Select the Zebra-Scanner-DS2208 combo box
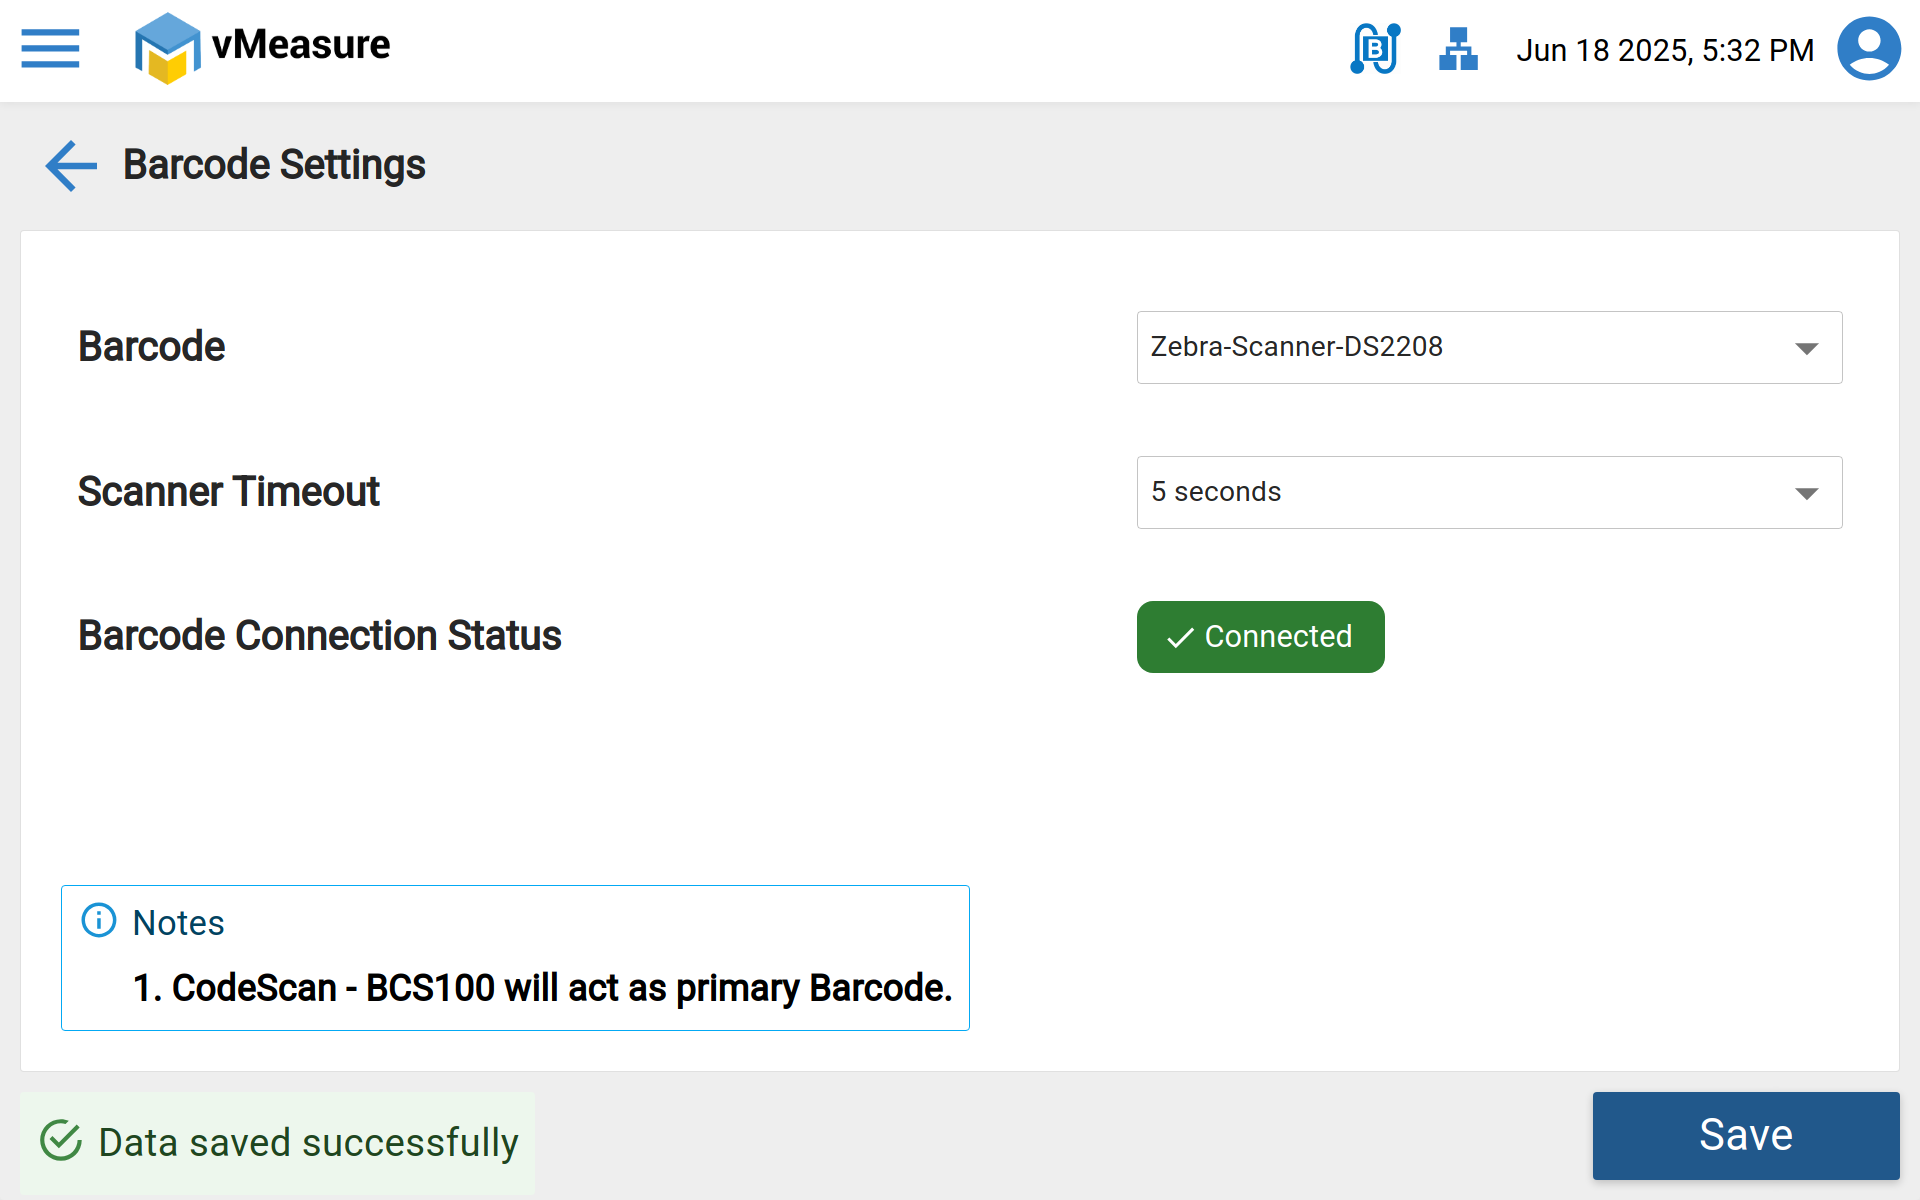This screenshot has height=1200, width=1920. 1460,347
